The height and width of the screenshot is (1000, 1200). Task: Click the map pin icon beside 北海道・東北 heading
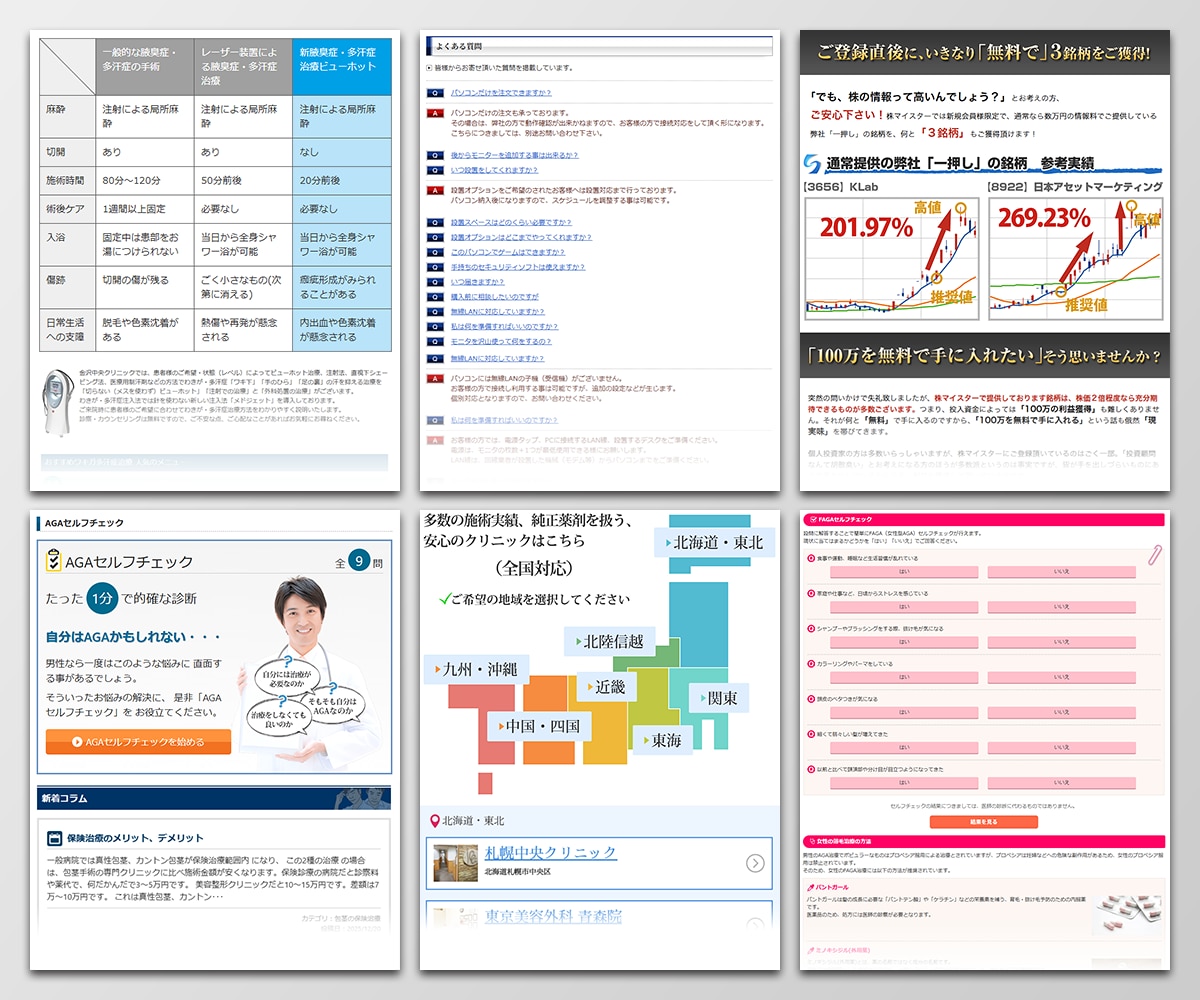[434, 821]
